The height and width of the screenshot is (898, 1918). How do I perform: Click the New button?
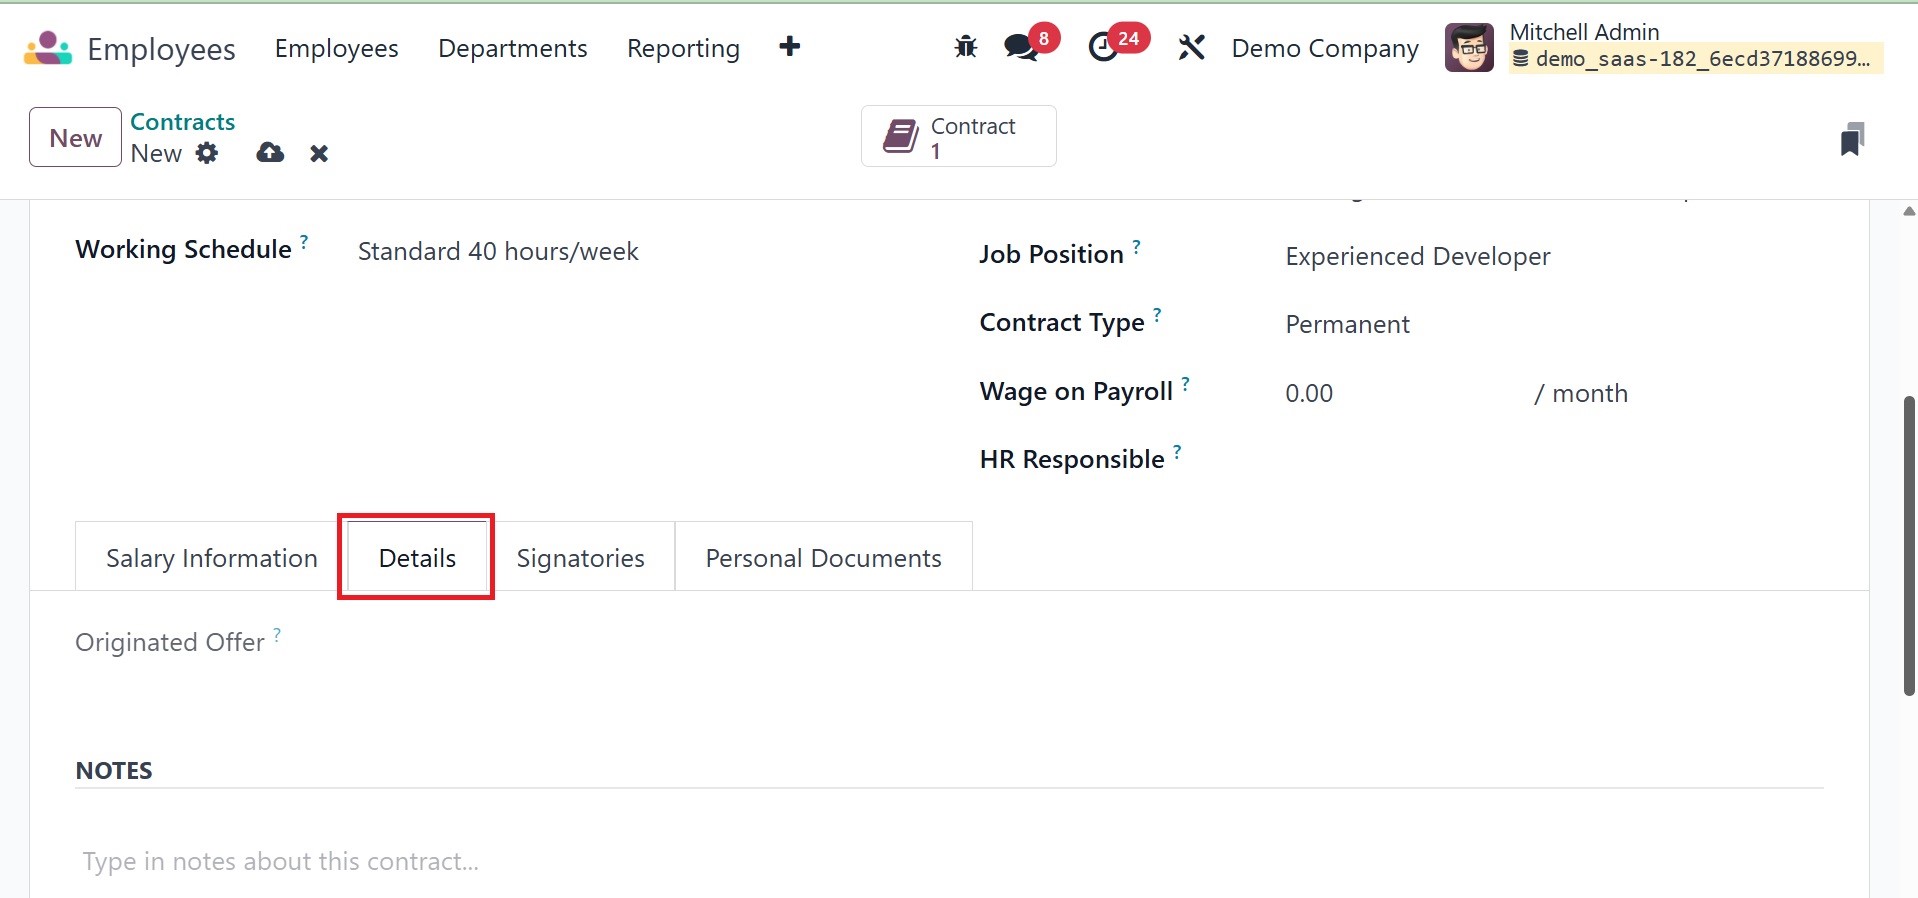(x=75, y=138)
